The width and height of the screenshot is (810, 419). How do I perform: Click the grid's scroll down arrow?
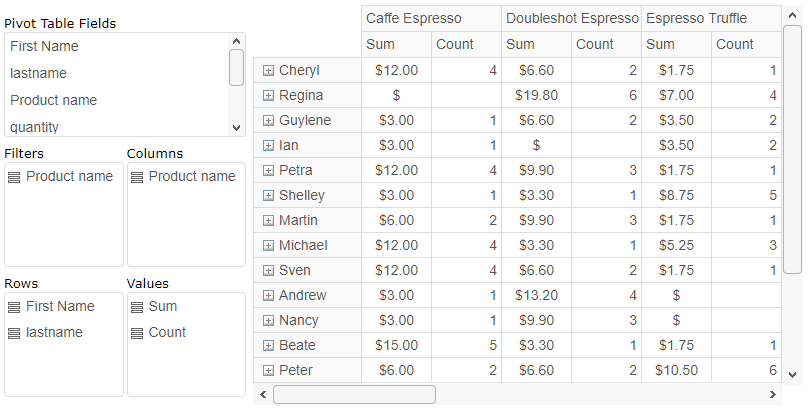(x=792, y=374)
